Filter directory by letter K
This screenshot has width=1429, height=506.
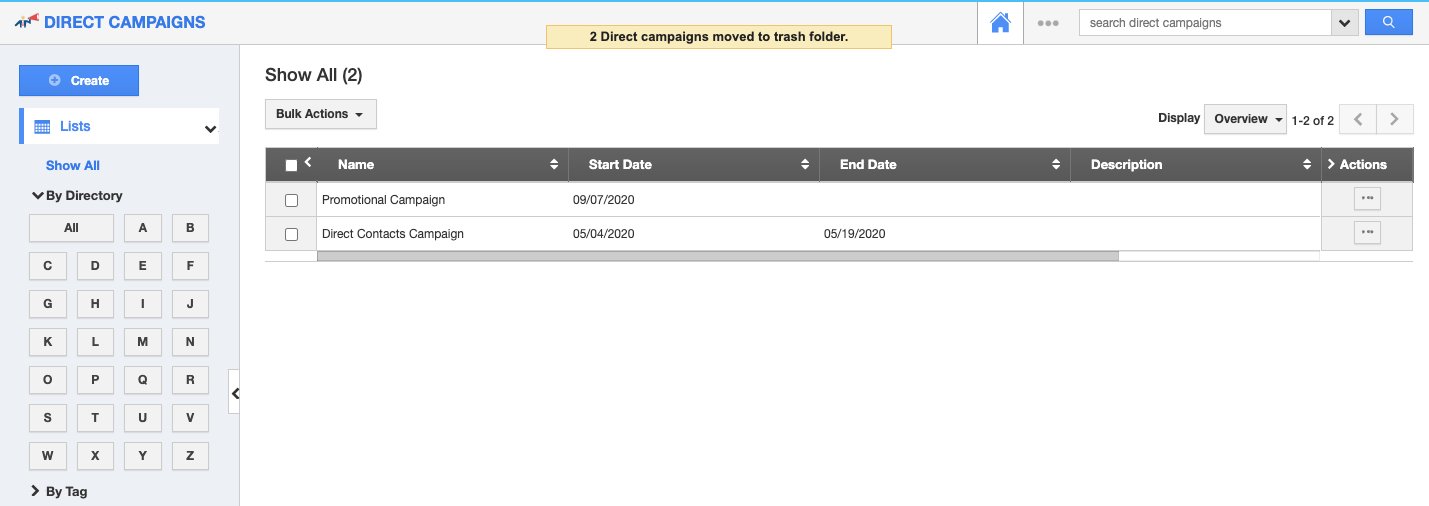pyautogui.click(x=48, y=342)
